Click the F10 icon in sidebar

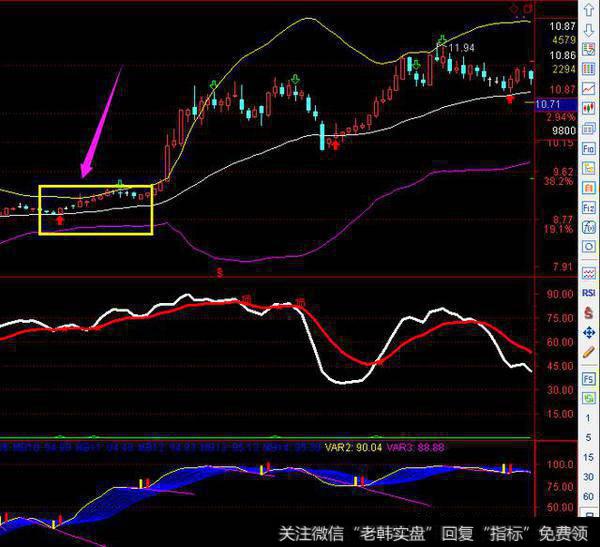coord(589,148)
